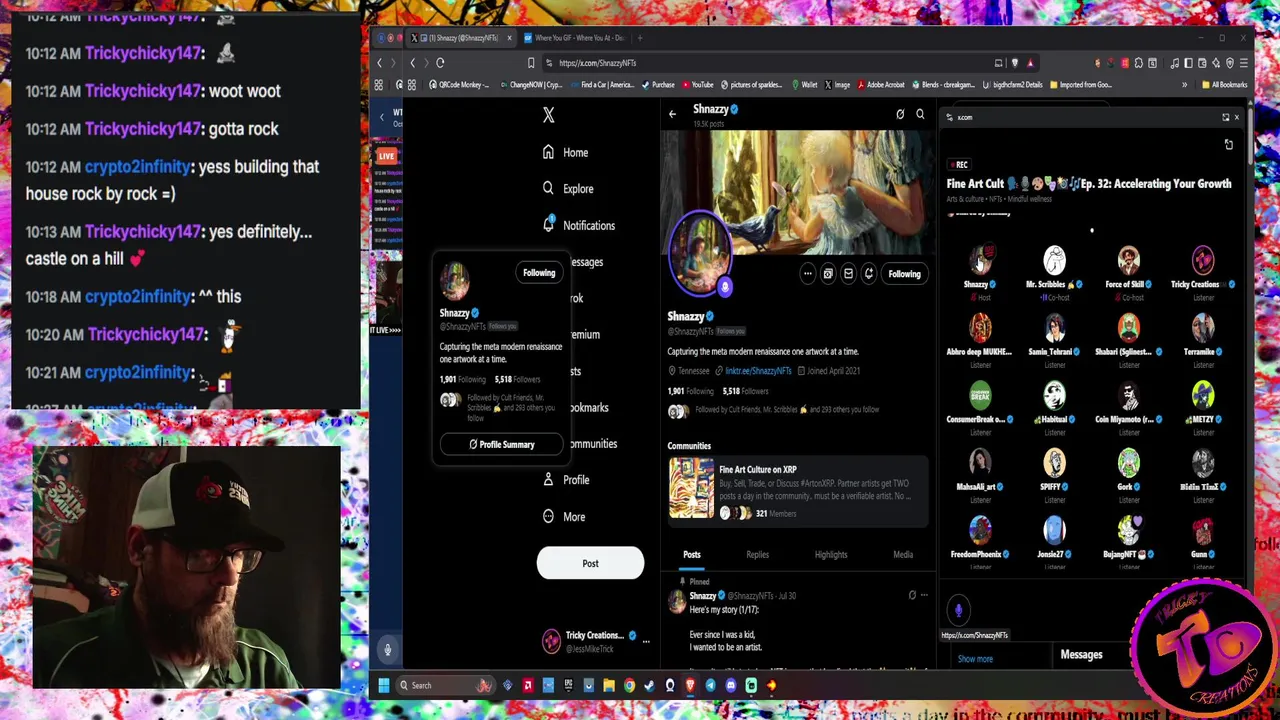Image resolution: width=1280 pixels, height=720 pixels.
Task: Switch to the Highlights tab
Action: click(831, 554)
